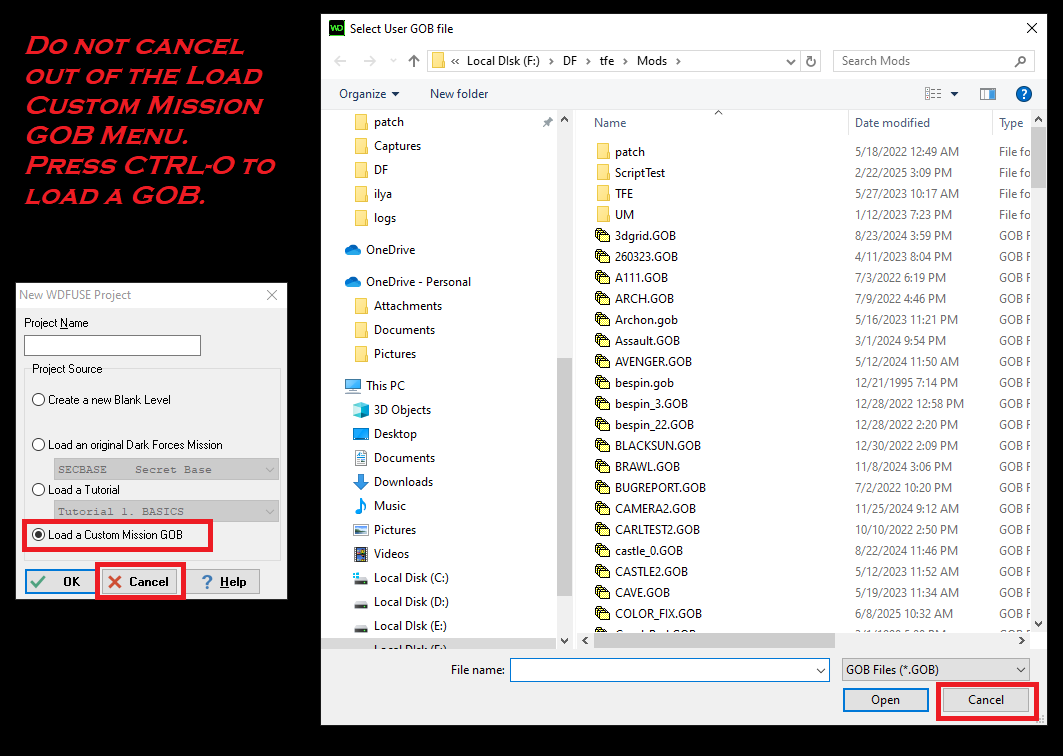The width and height of the screenshot is (1063, 756).
Task: Click the CAVE.GOB file icon
Action: (x=602, y=593)
